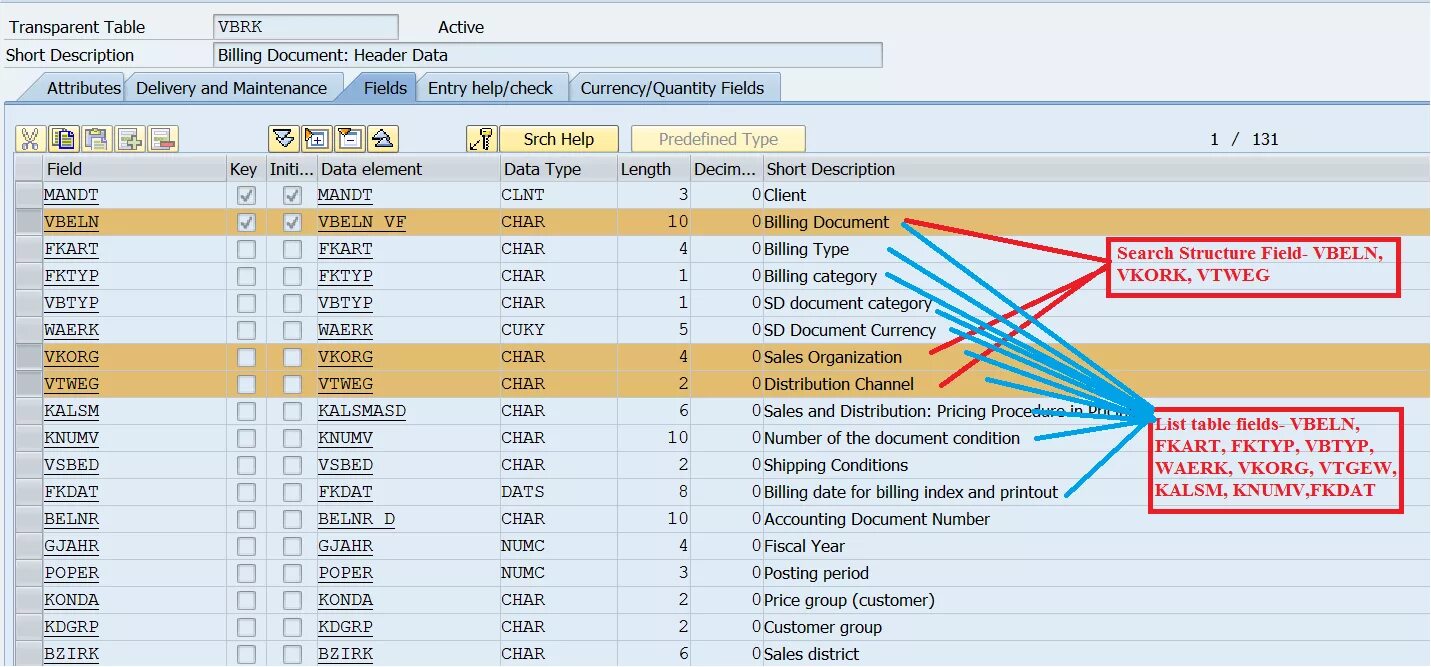The height and width of the screenshot is (667, 1431).
Task: Click the insert row icon with green plus
Action: tap(128, 138)
